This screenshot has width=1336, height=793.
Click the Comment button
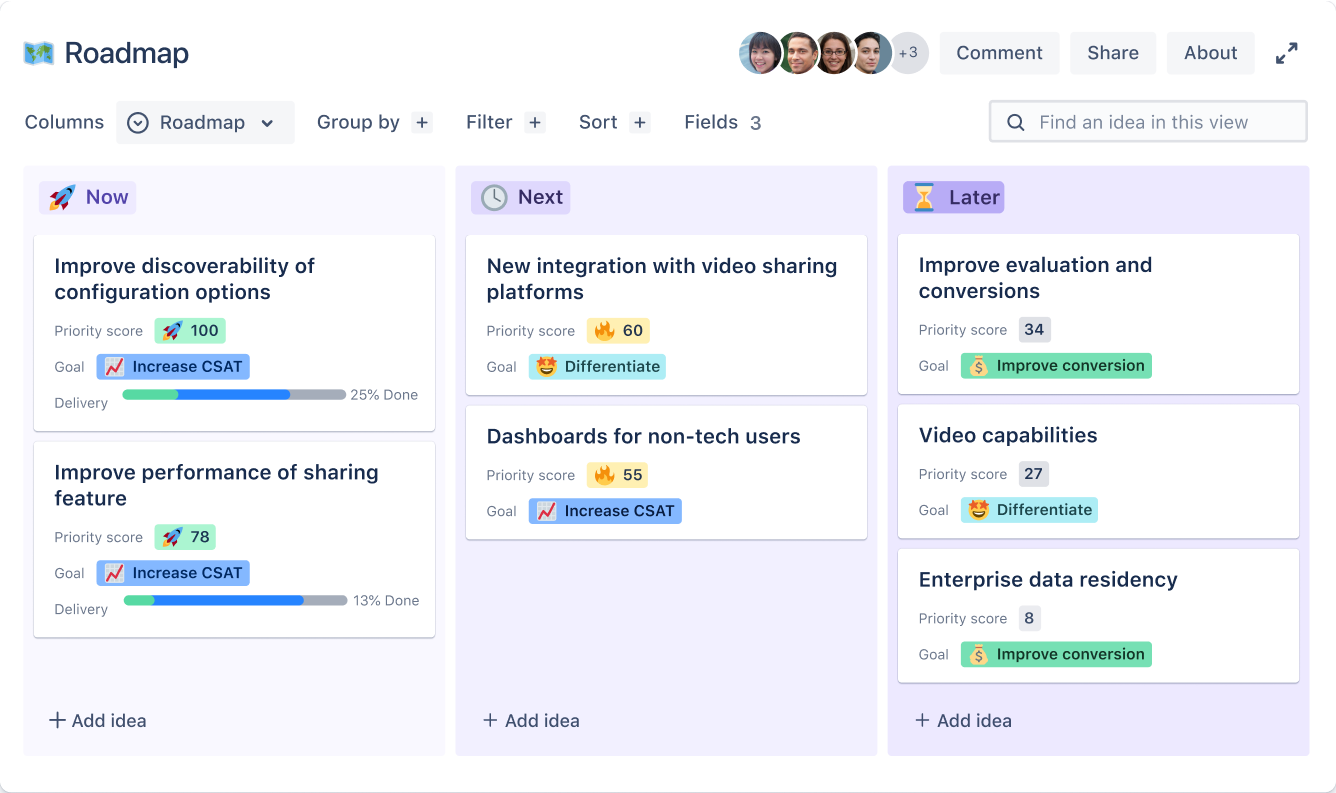point(999,53)
